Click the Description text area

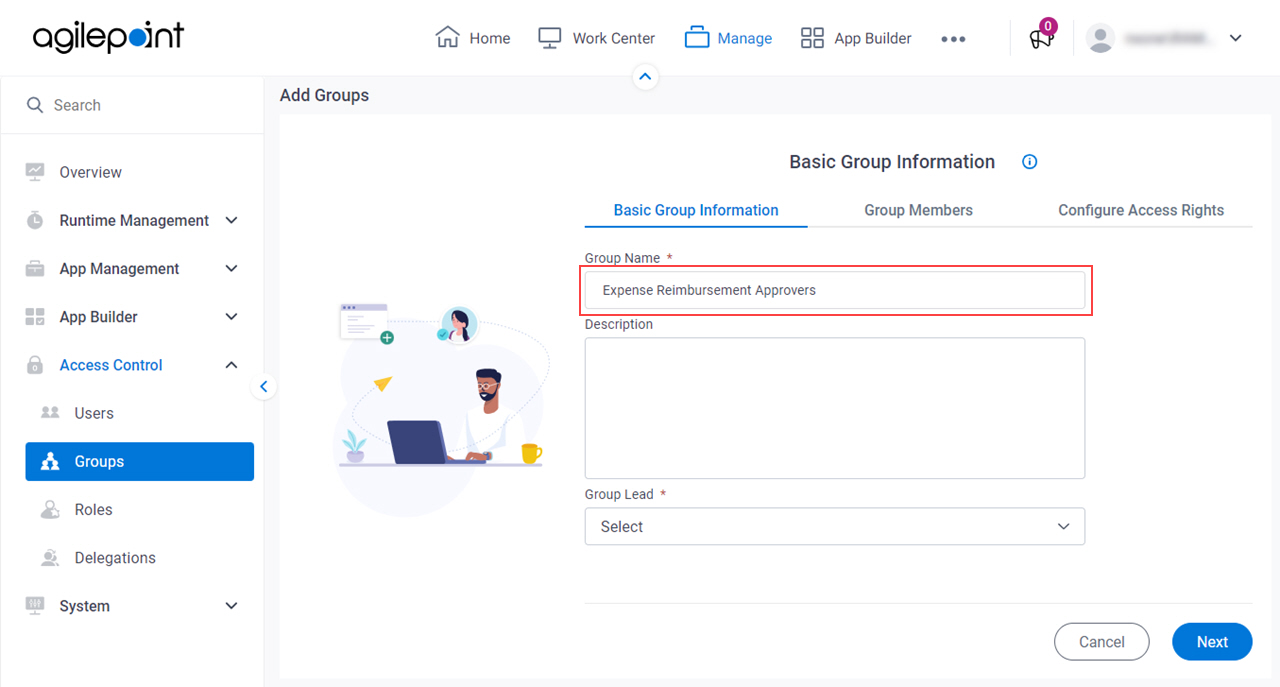[x=835, y=408]
